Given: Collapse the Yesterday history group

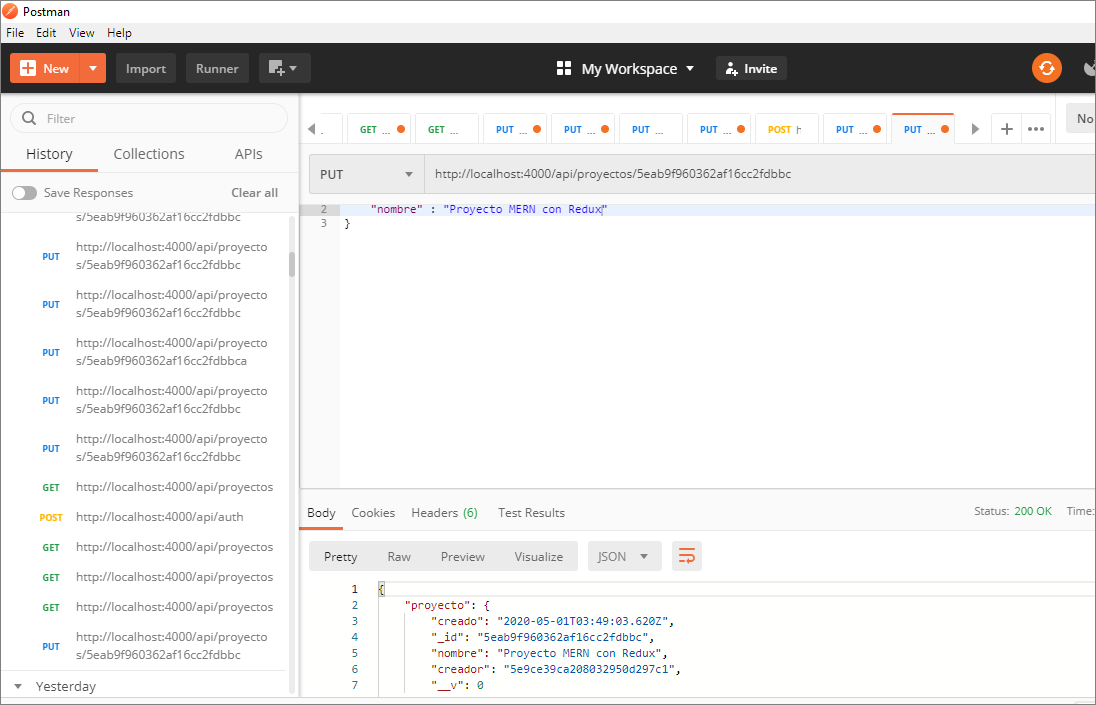Looking at the screenshot, I should click(18, 686).
